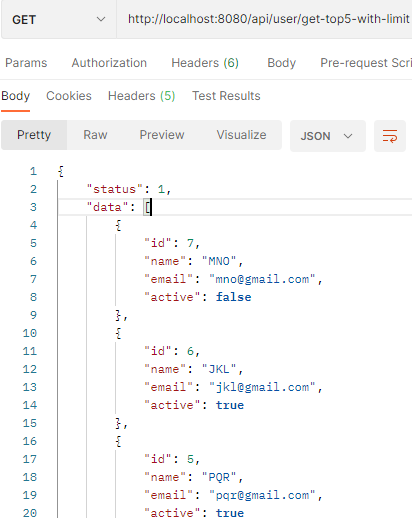412x522 pixels.
Task: Open the Visualize view
Action: [241, 135]
